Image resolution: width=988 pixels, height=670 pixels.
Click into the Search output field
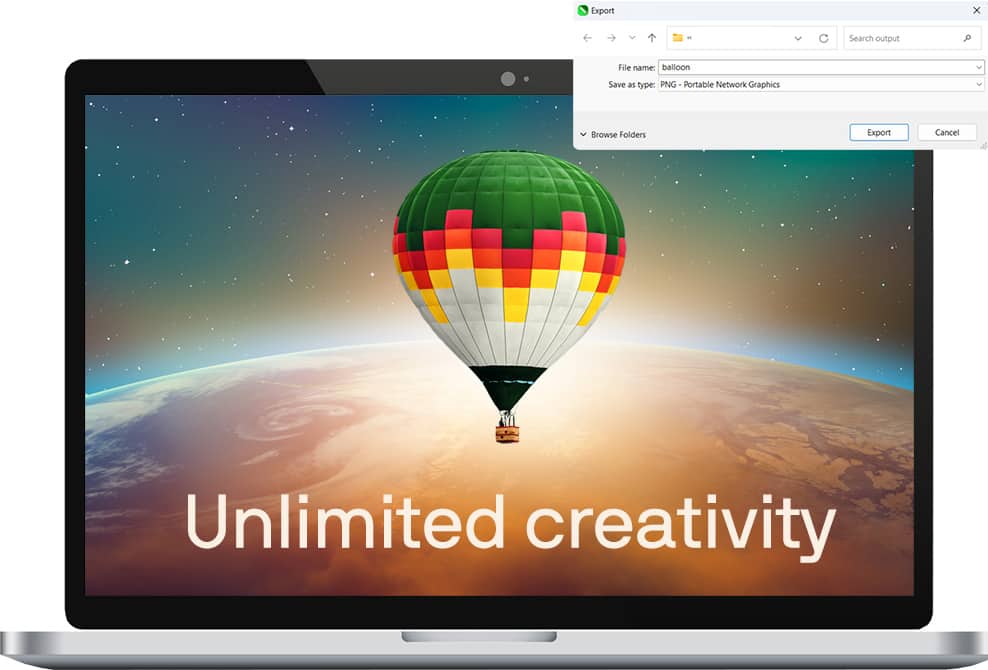click(x=900, y=38)
